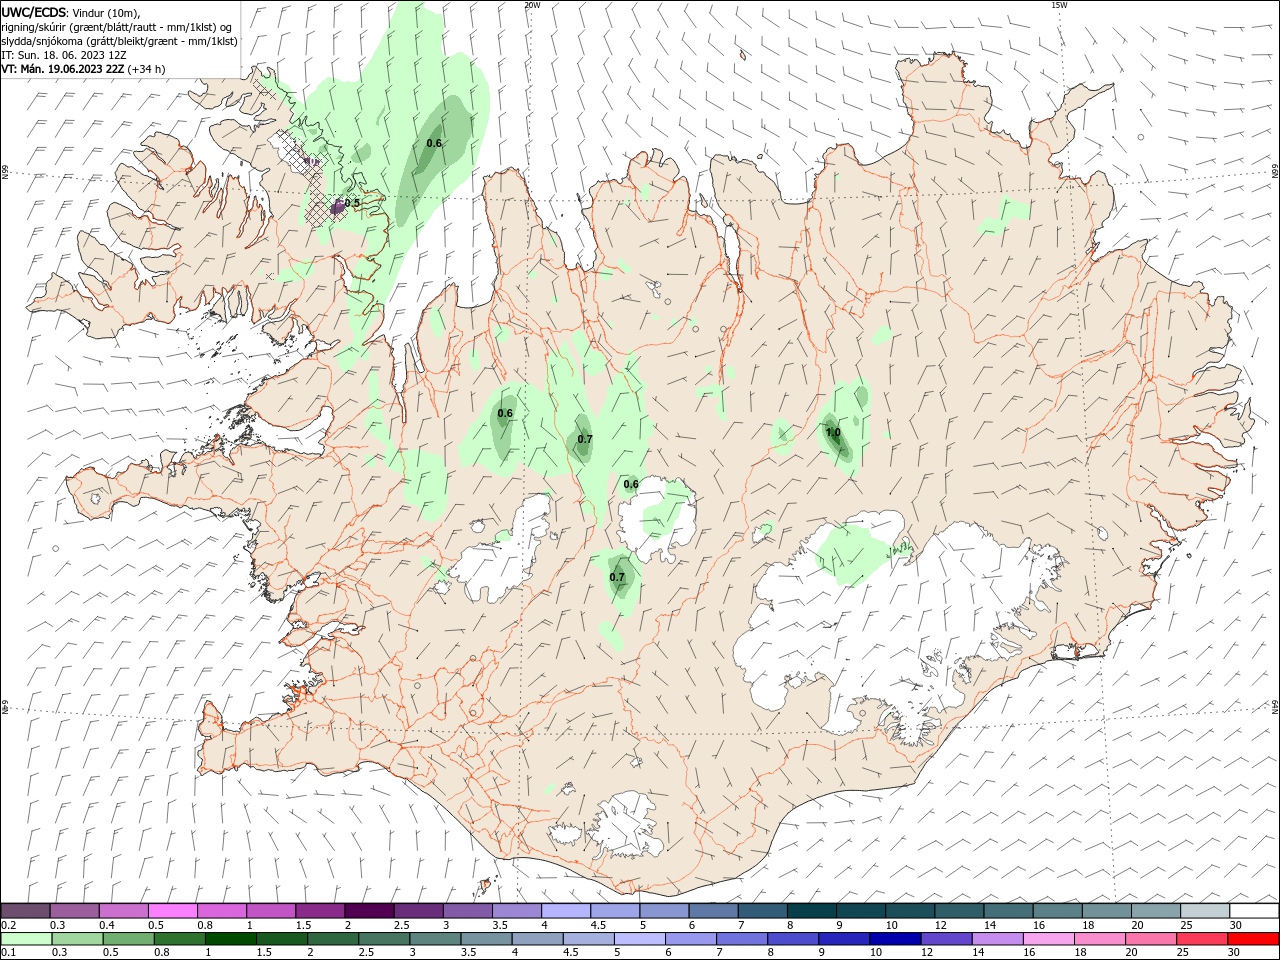This screenshot has width=1280, height=960.
Task: Click the 'rigning/skúrir' rain legend description line
Action: pyautogui.click(x=115, y=27)
